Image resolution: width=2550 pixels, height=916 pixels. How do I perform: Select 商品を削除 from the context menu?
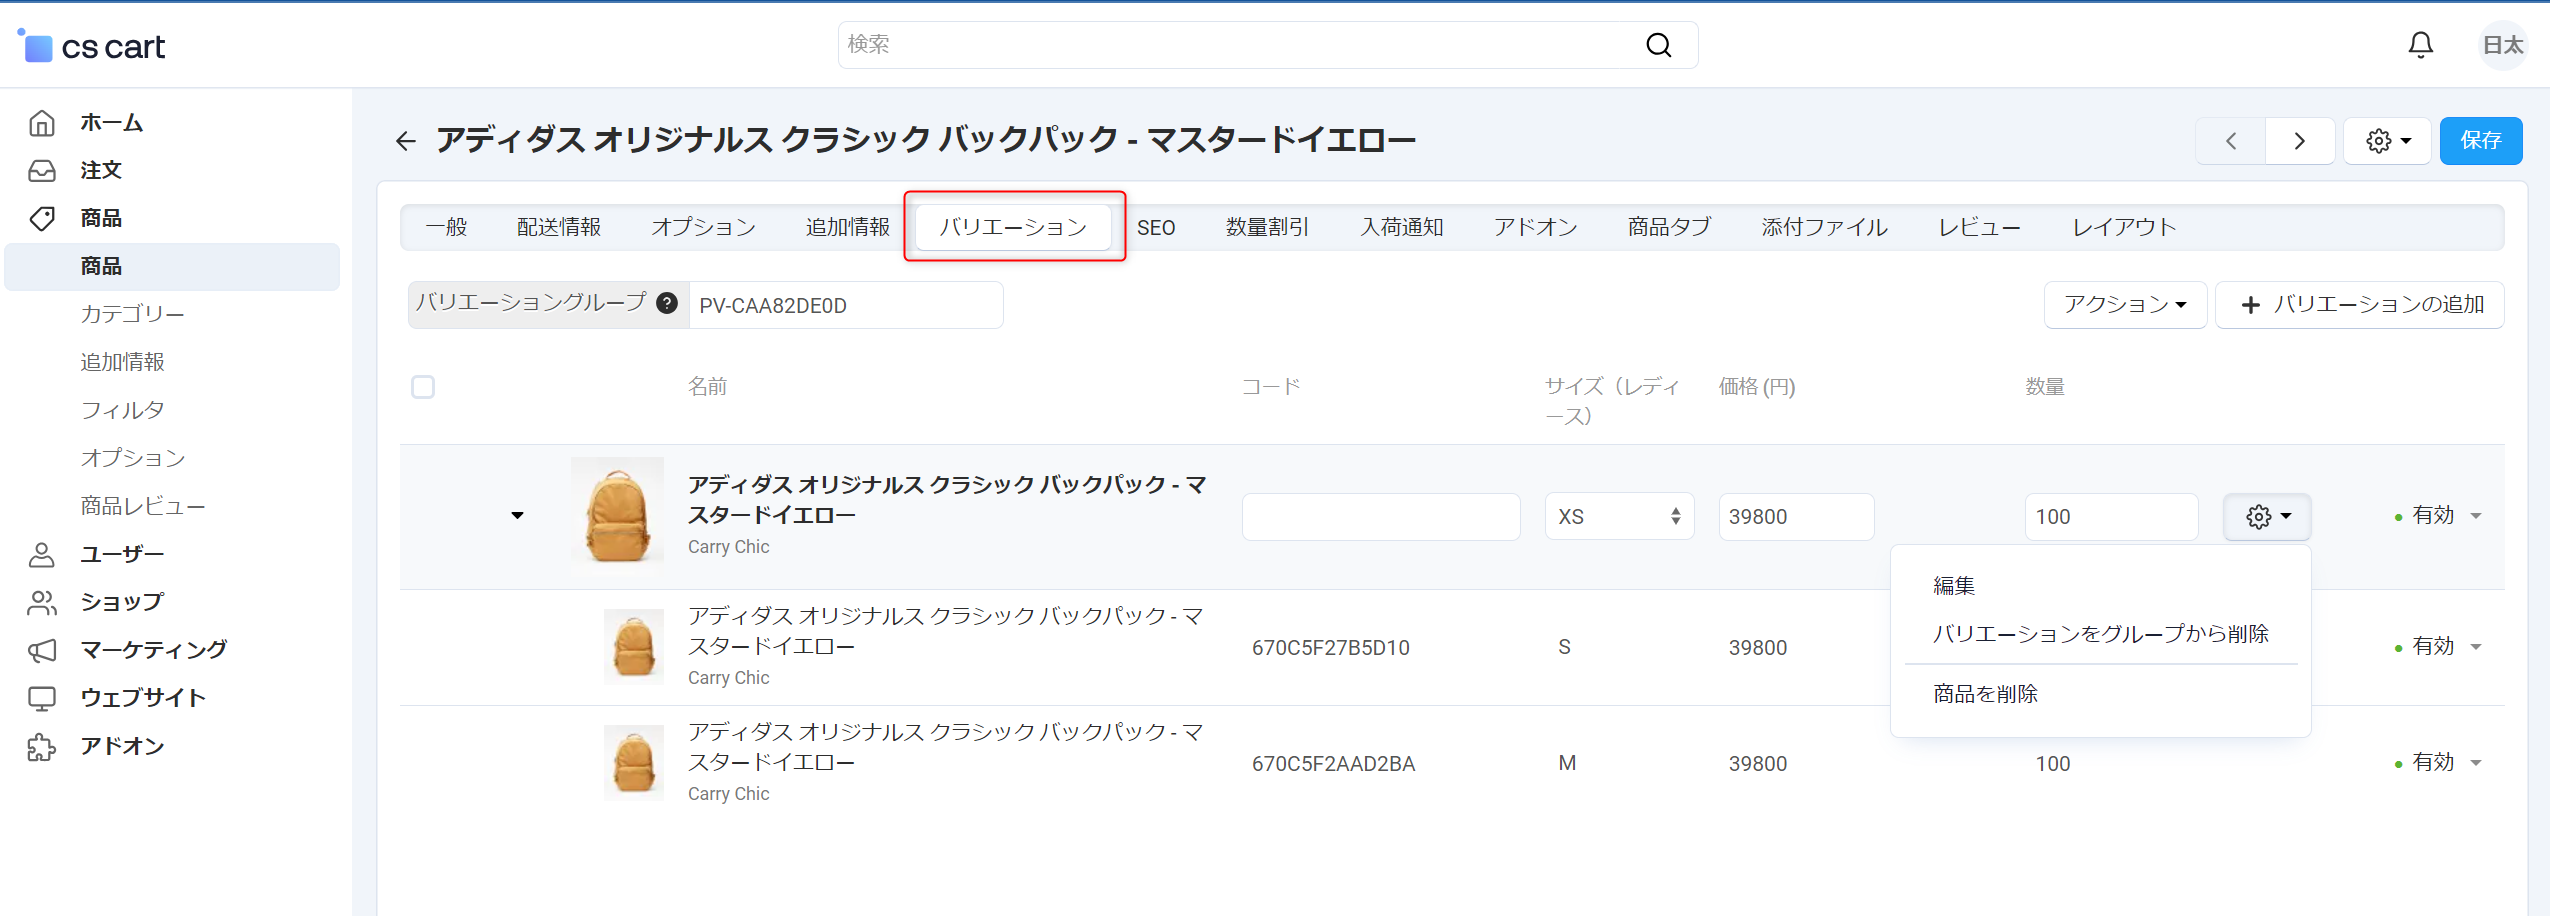1984,694
